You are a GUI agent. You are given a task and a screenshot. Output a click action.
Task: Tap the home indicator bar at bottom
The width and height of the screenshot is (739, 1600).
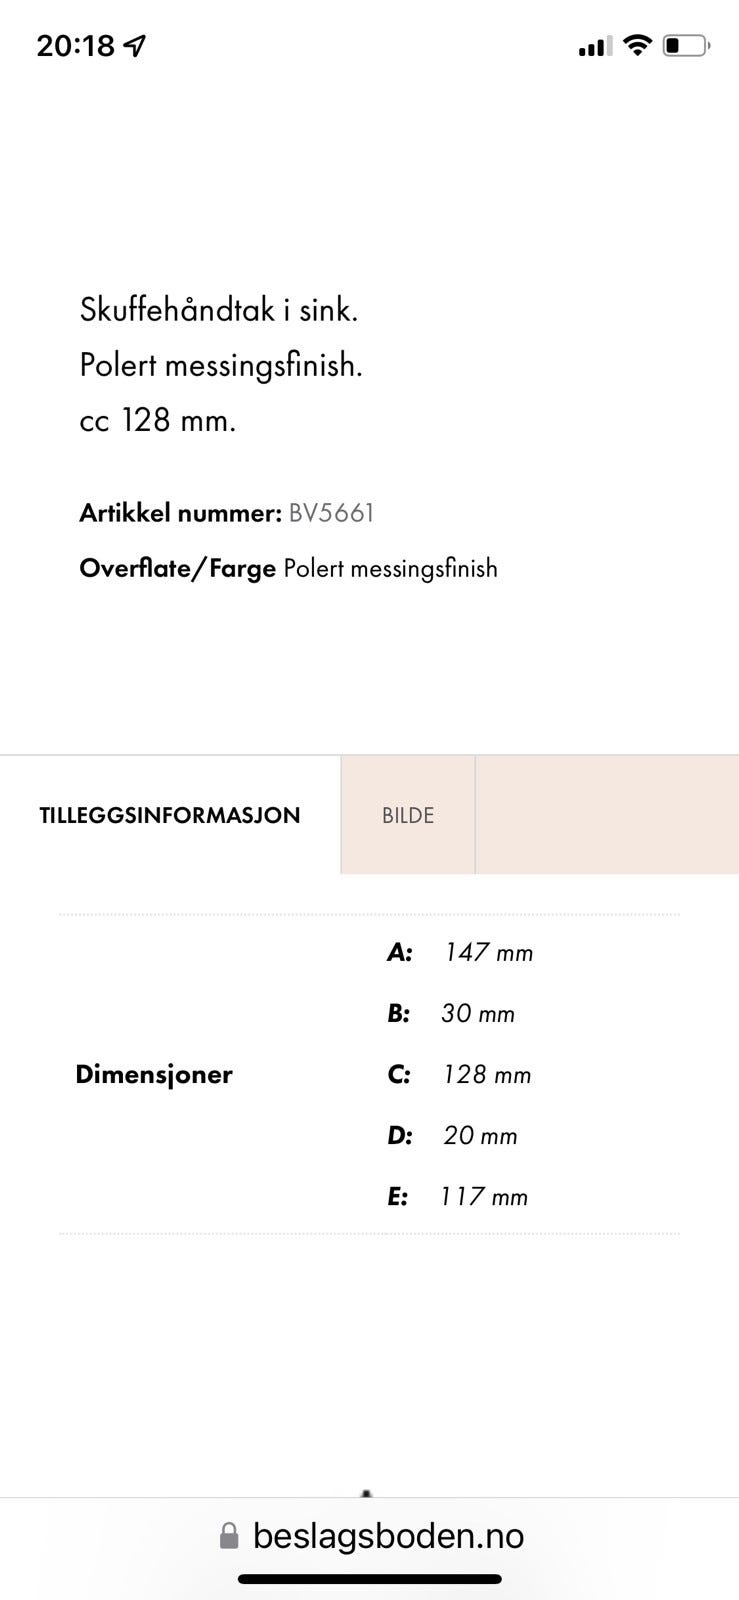[x=369, y=1580]
